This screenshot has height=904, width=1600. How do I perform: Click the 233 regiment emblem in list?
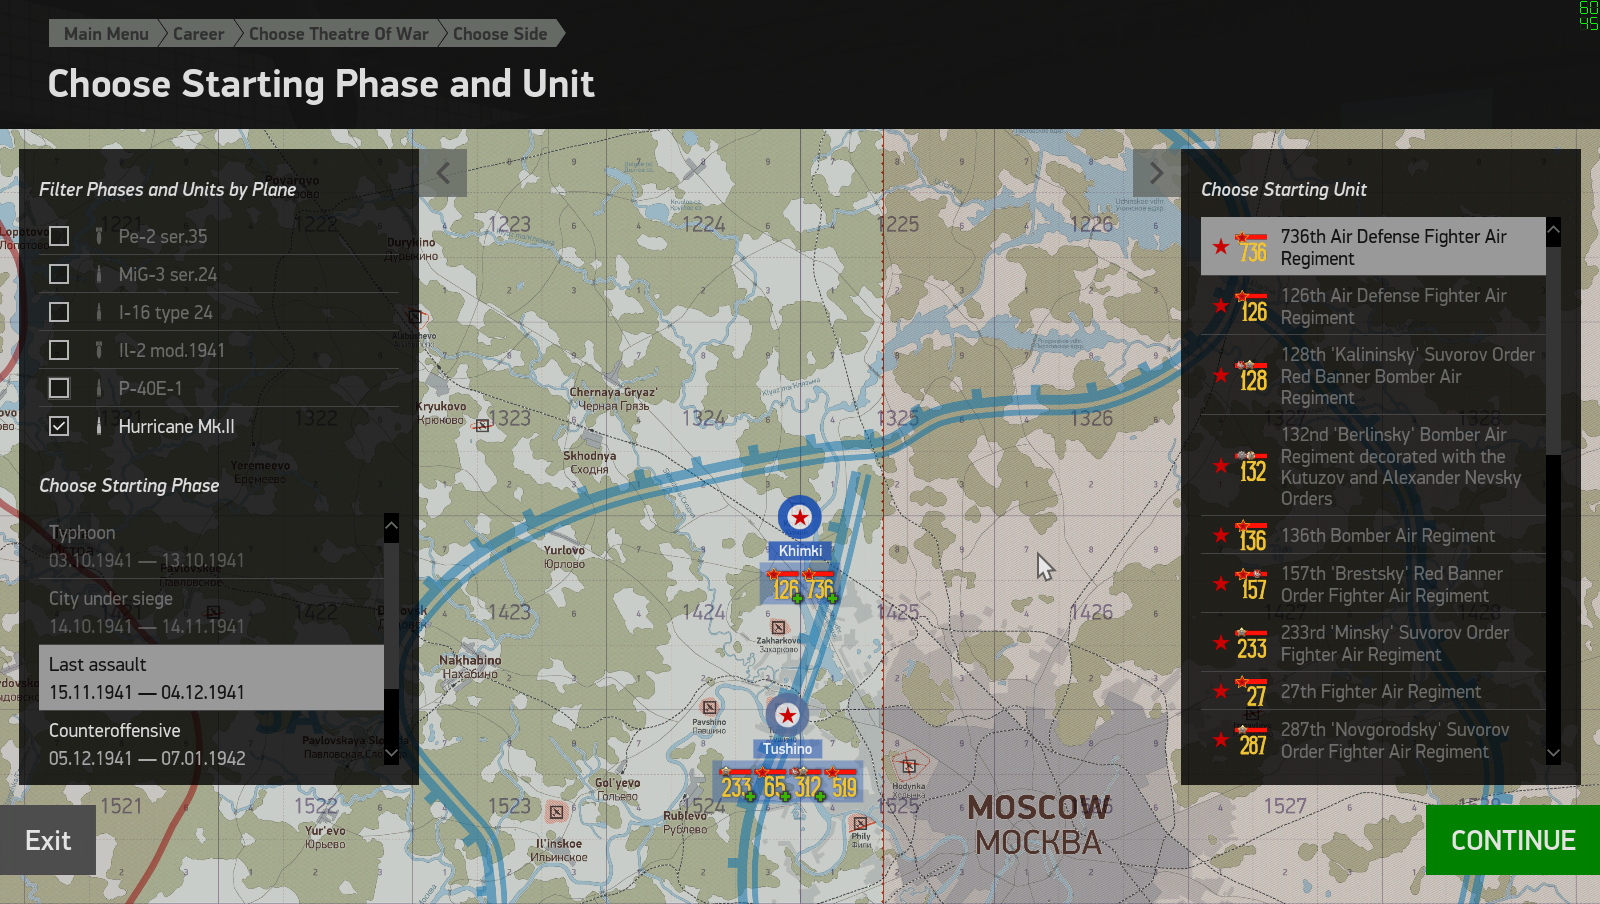pyautogui.click(x=1252, y=643)
